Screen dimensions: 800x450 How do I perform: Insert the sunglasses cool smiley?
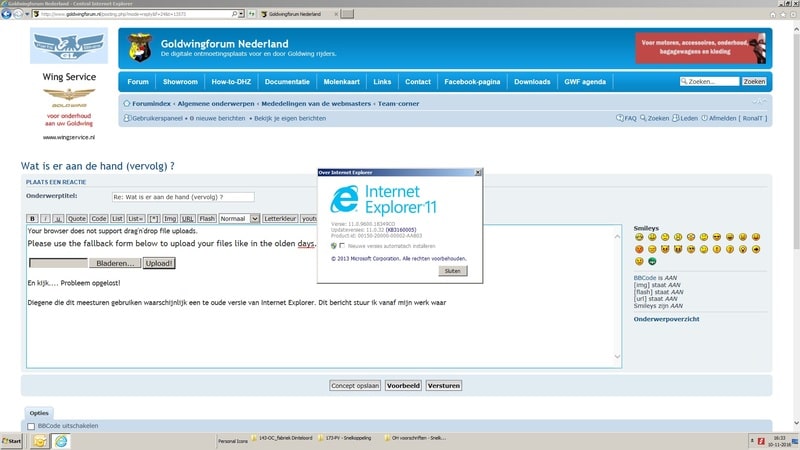click(x=717, y=237)
